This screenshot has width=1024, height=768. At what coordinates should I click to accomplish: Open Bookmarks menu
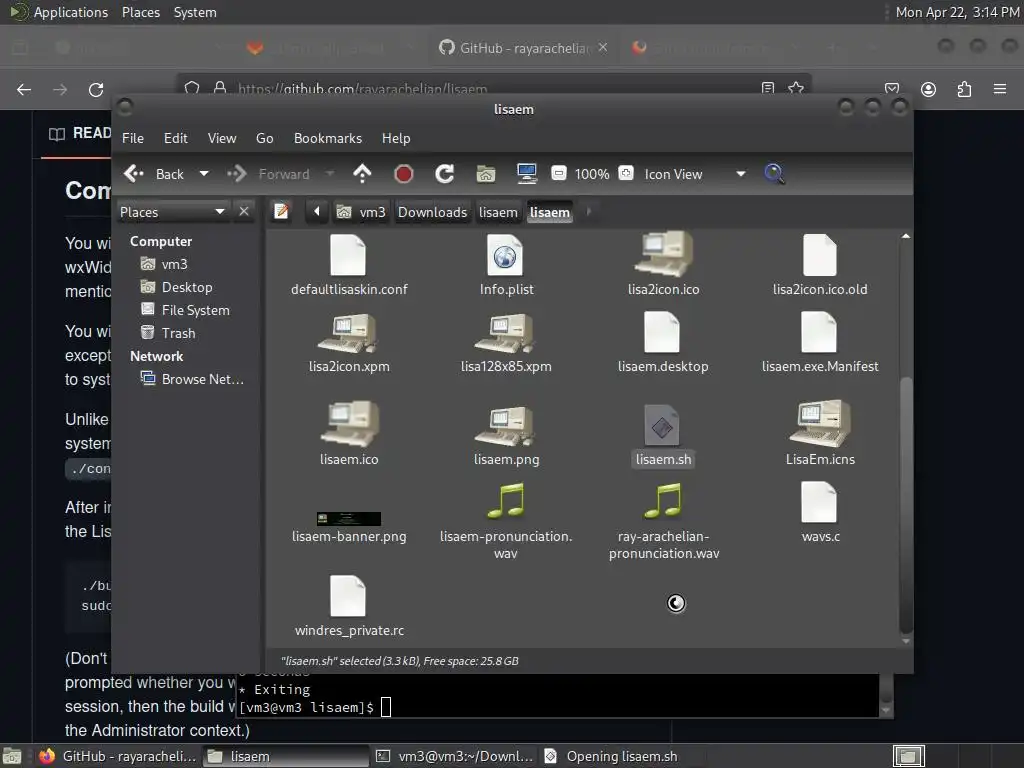(x=328, y=138)
